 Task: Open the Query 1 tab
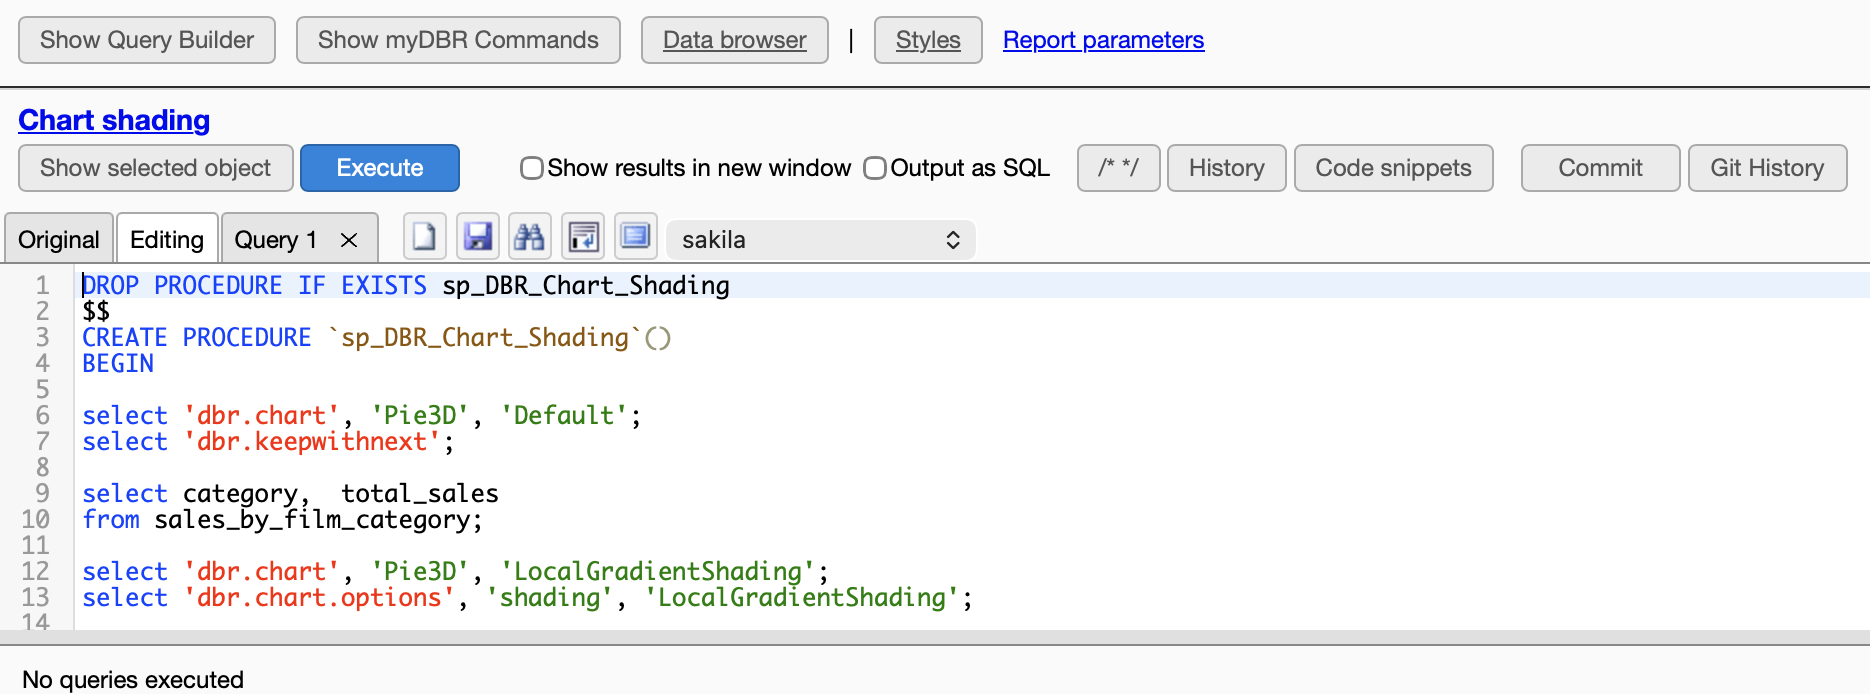[x=276, y=240]
